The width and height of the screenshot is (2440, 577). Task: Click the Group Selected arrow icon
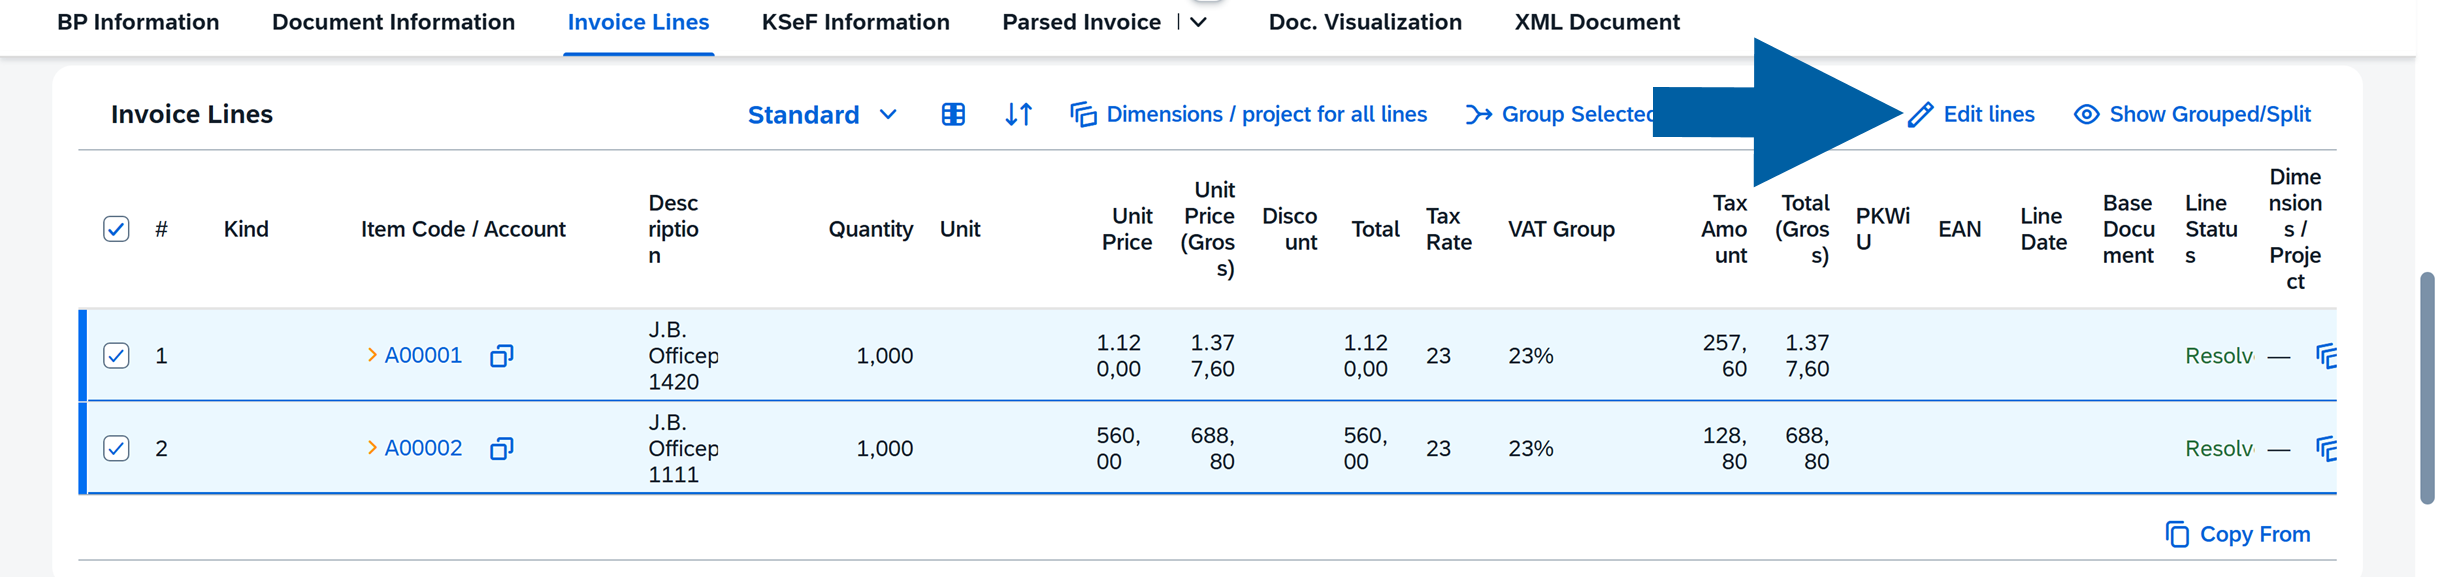click(1478, 115)
